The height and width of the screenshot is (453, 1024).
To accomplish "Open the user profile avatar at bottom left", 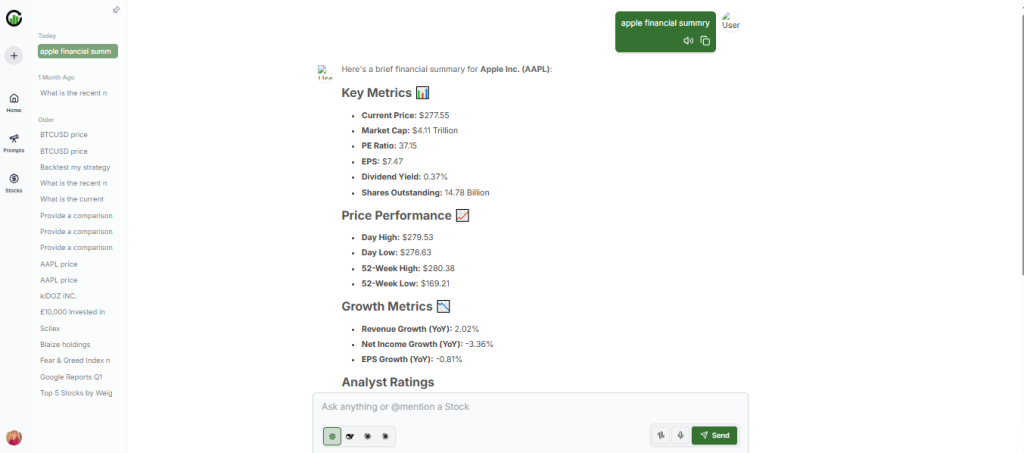I will pos(14,437).
